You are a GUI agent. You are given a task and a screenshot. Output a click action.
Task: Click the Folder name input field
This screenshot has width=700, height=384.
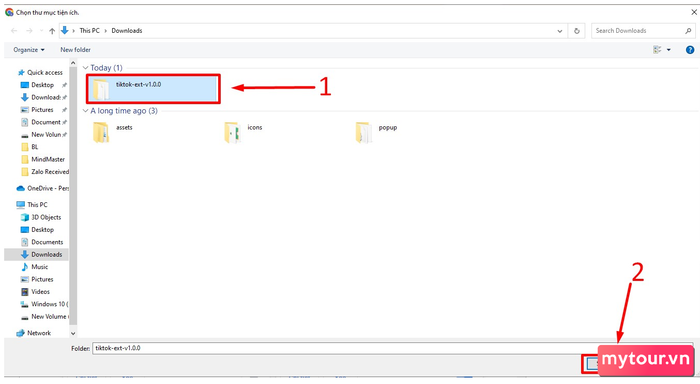[x=392, y=348]
